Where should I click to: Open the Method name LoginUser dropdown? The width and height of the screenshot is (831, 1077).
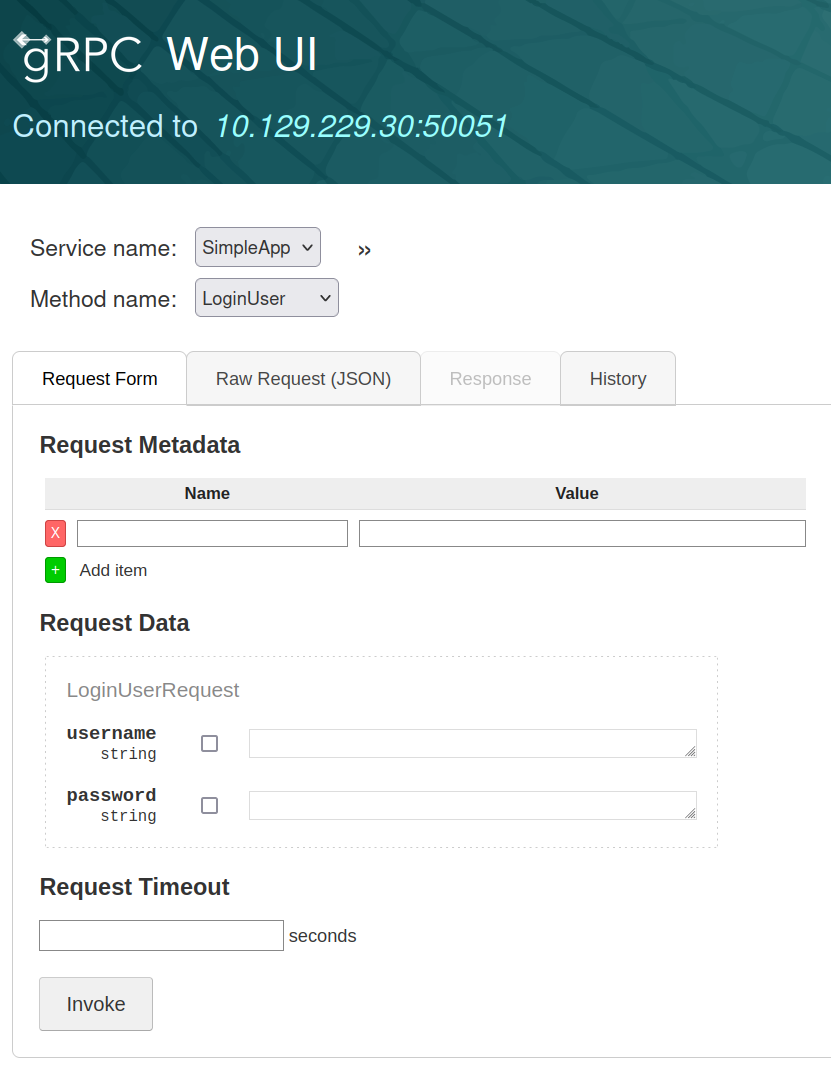coord(267,298)
